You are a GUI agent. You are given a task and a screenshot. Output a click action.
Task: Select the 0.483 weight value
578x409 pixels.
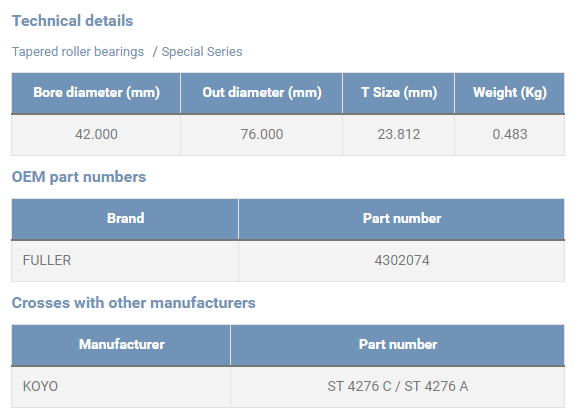pos(510,134)
